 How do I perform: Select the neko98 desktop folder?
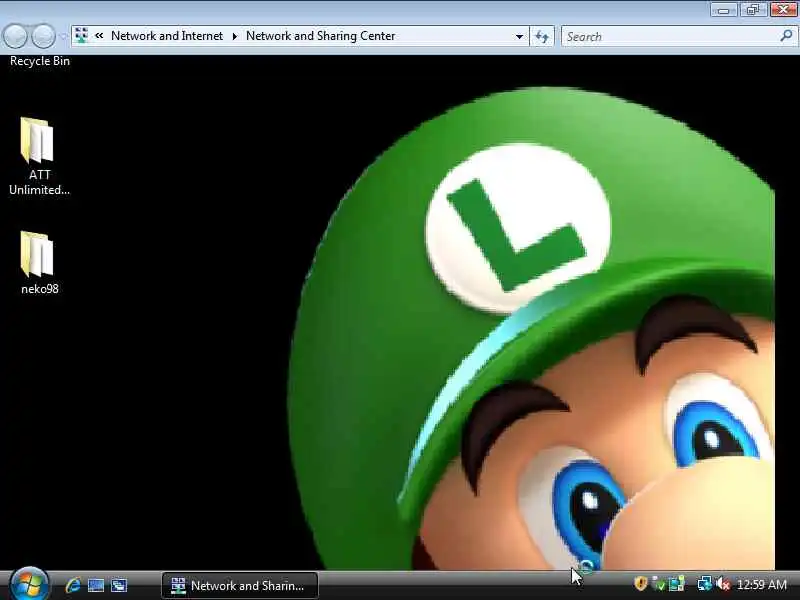(x=39, y=263)
